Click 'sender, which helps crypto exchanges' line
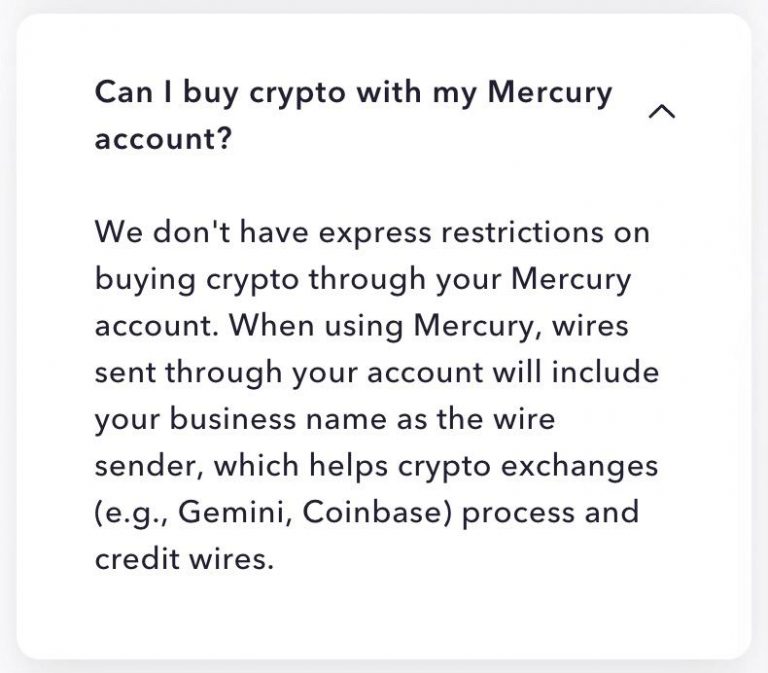This screenshot has height=673, width=768. click(376, 467)
